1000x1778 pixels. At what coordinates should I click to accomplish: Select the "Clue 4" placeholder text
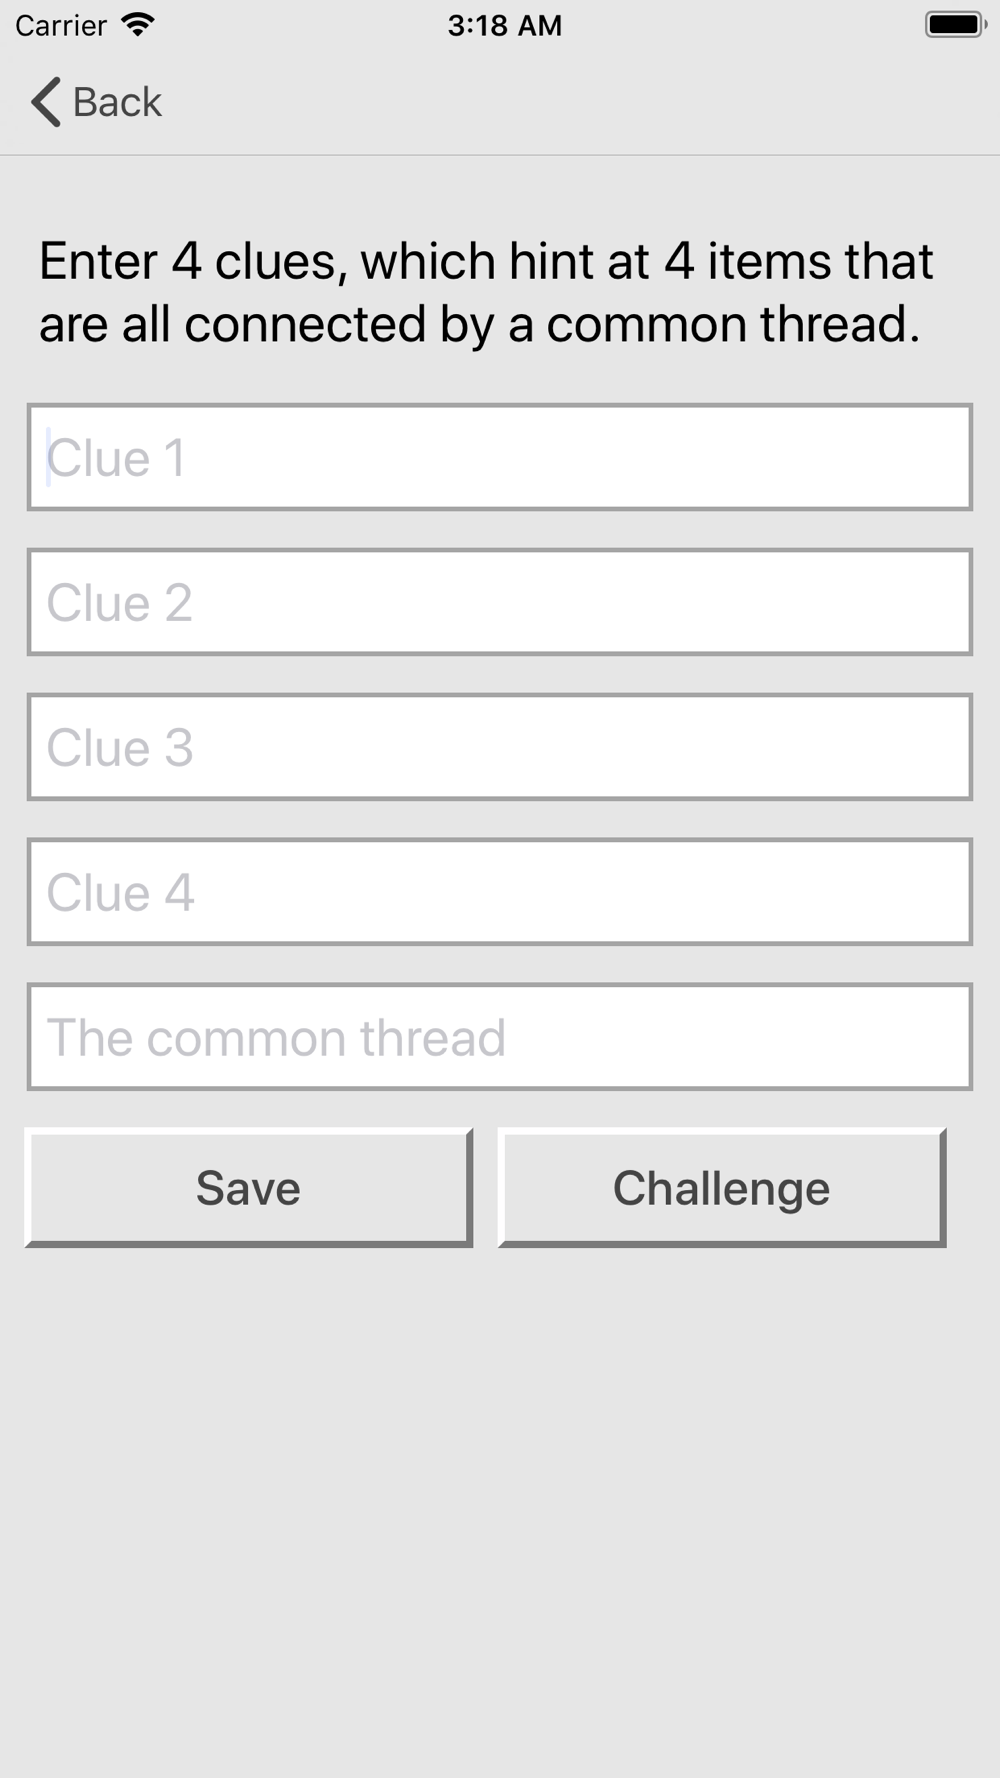point(120,892)
